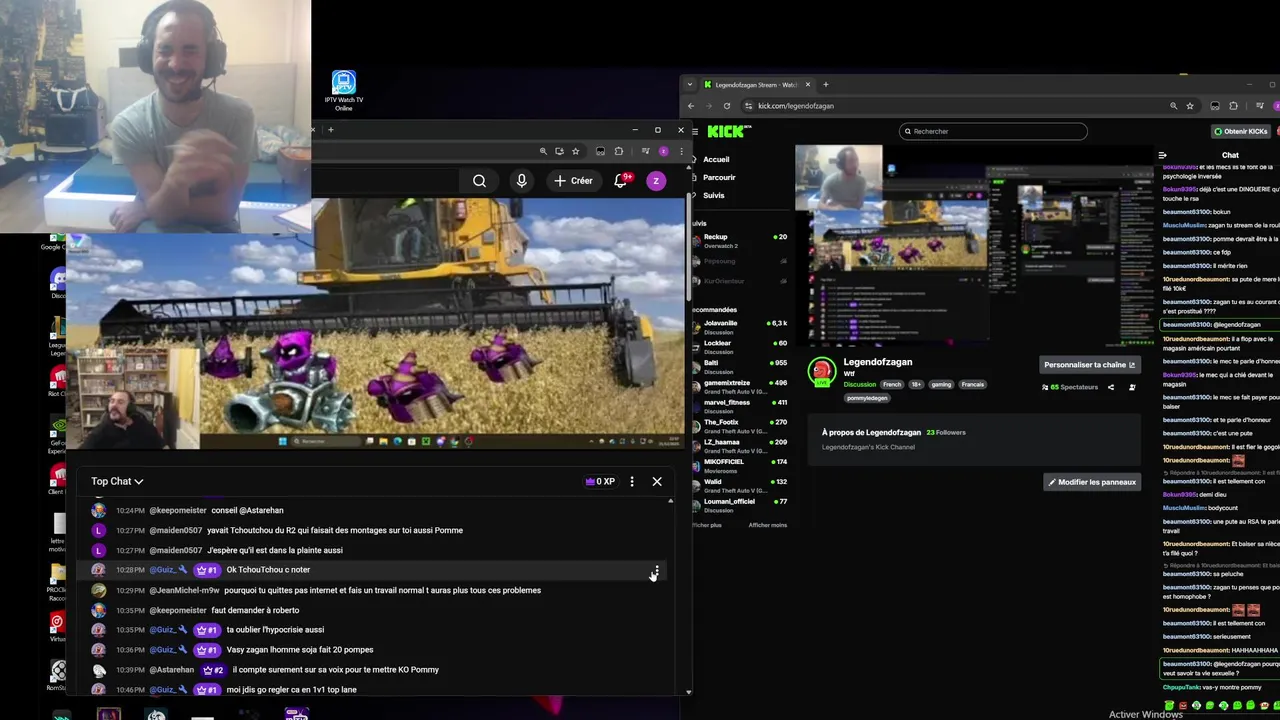This screenshot has width=1280, height=720.
Task: Open the YouTube notifications bell
Action: 621,181
